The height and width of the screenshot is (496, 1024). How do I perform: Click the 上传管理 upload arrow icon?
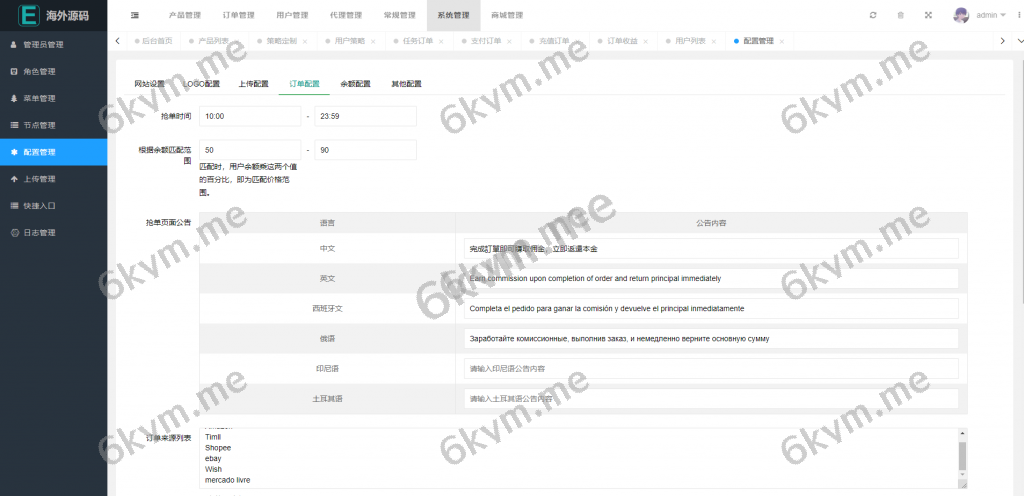(x=14, y=179)
